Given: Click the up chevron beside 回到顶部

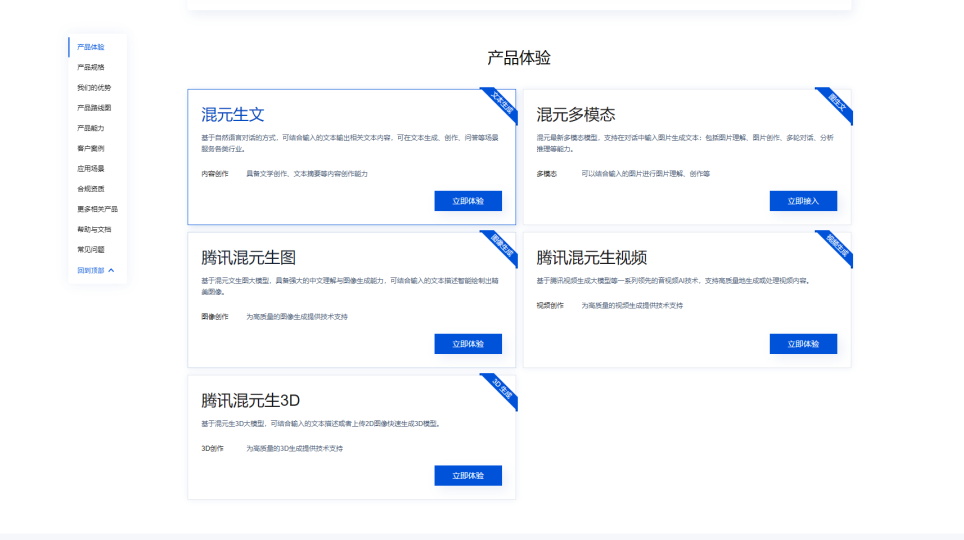Looking at the screenshot, I should [111, 270].
